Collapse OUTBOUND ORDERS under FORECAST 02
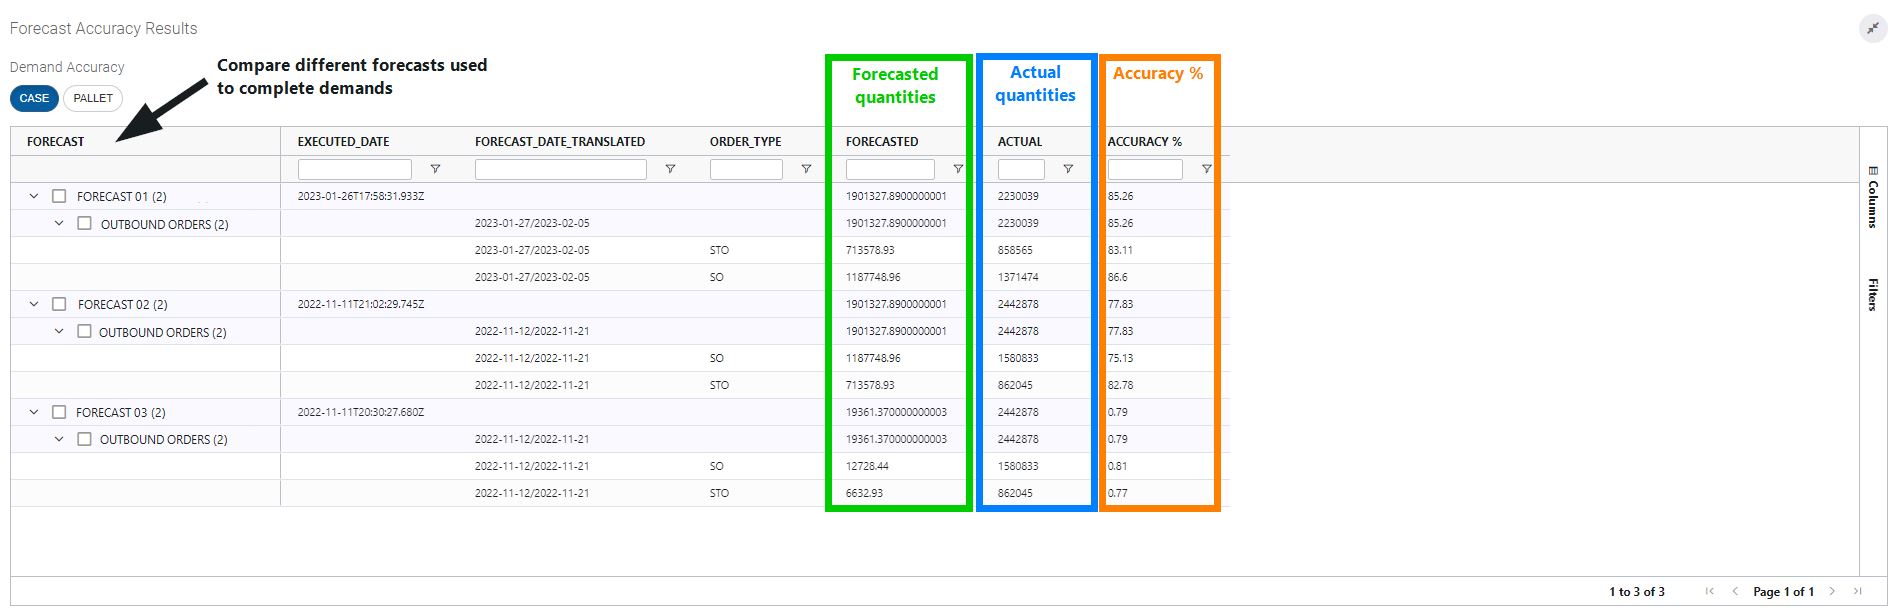Viewport: 1896px width, 613px height. click(59, 331)
